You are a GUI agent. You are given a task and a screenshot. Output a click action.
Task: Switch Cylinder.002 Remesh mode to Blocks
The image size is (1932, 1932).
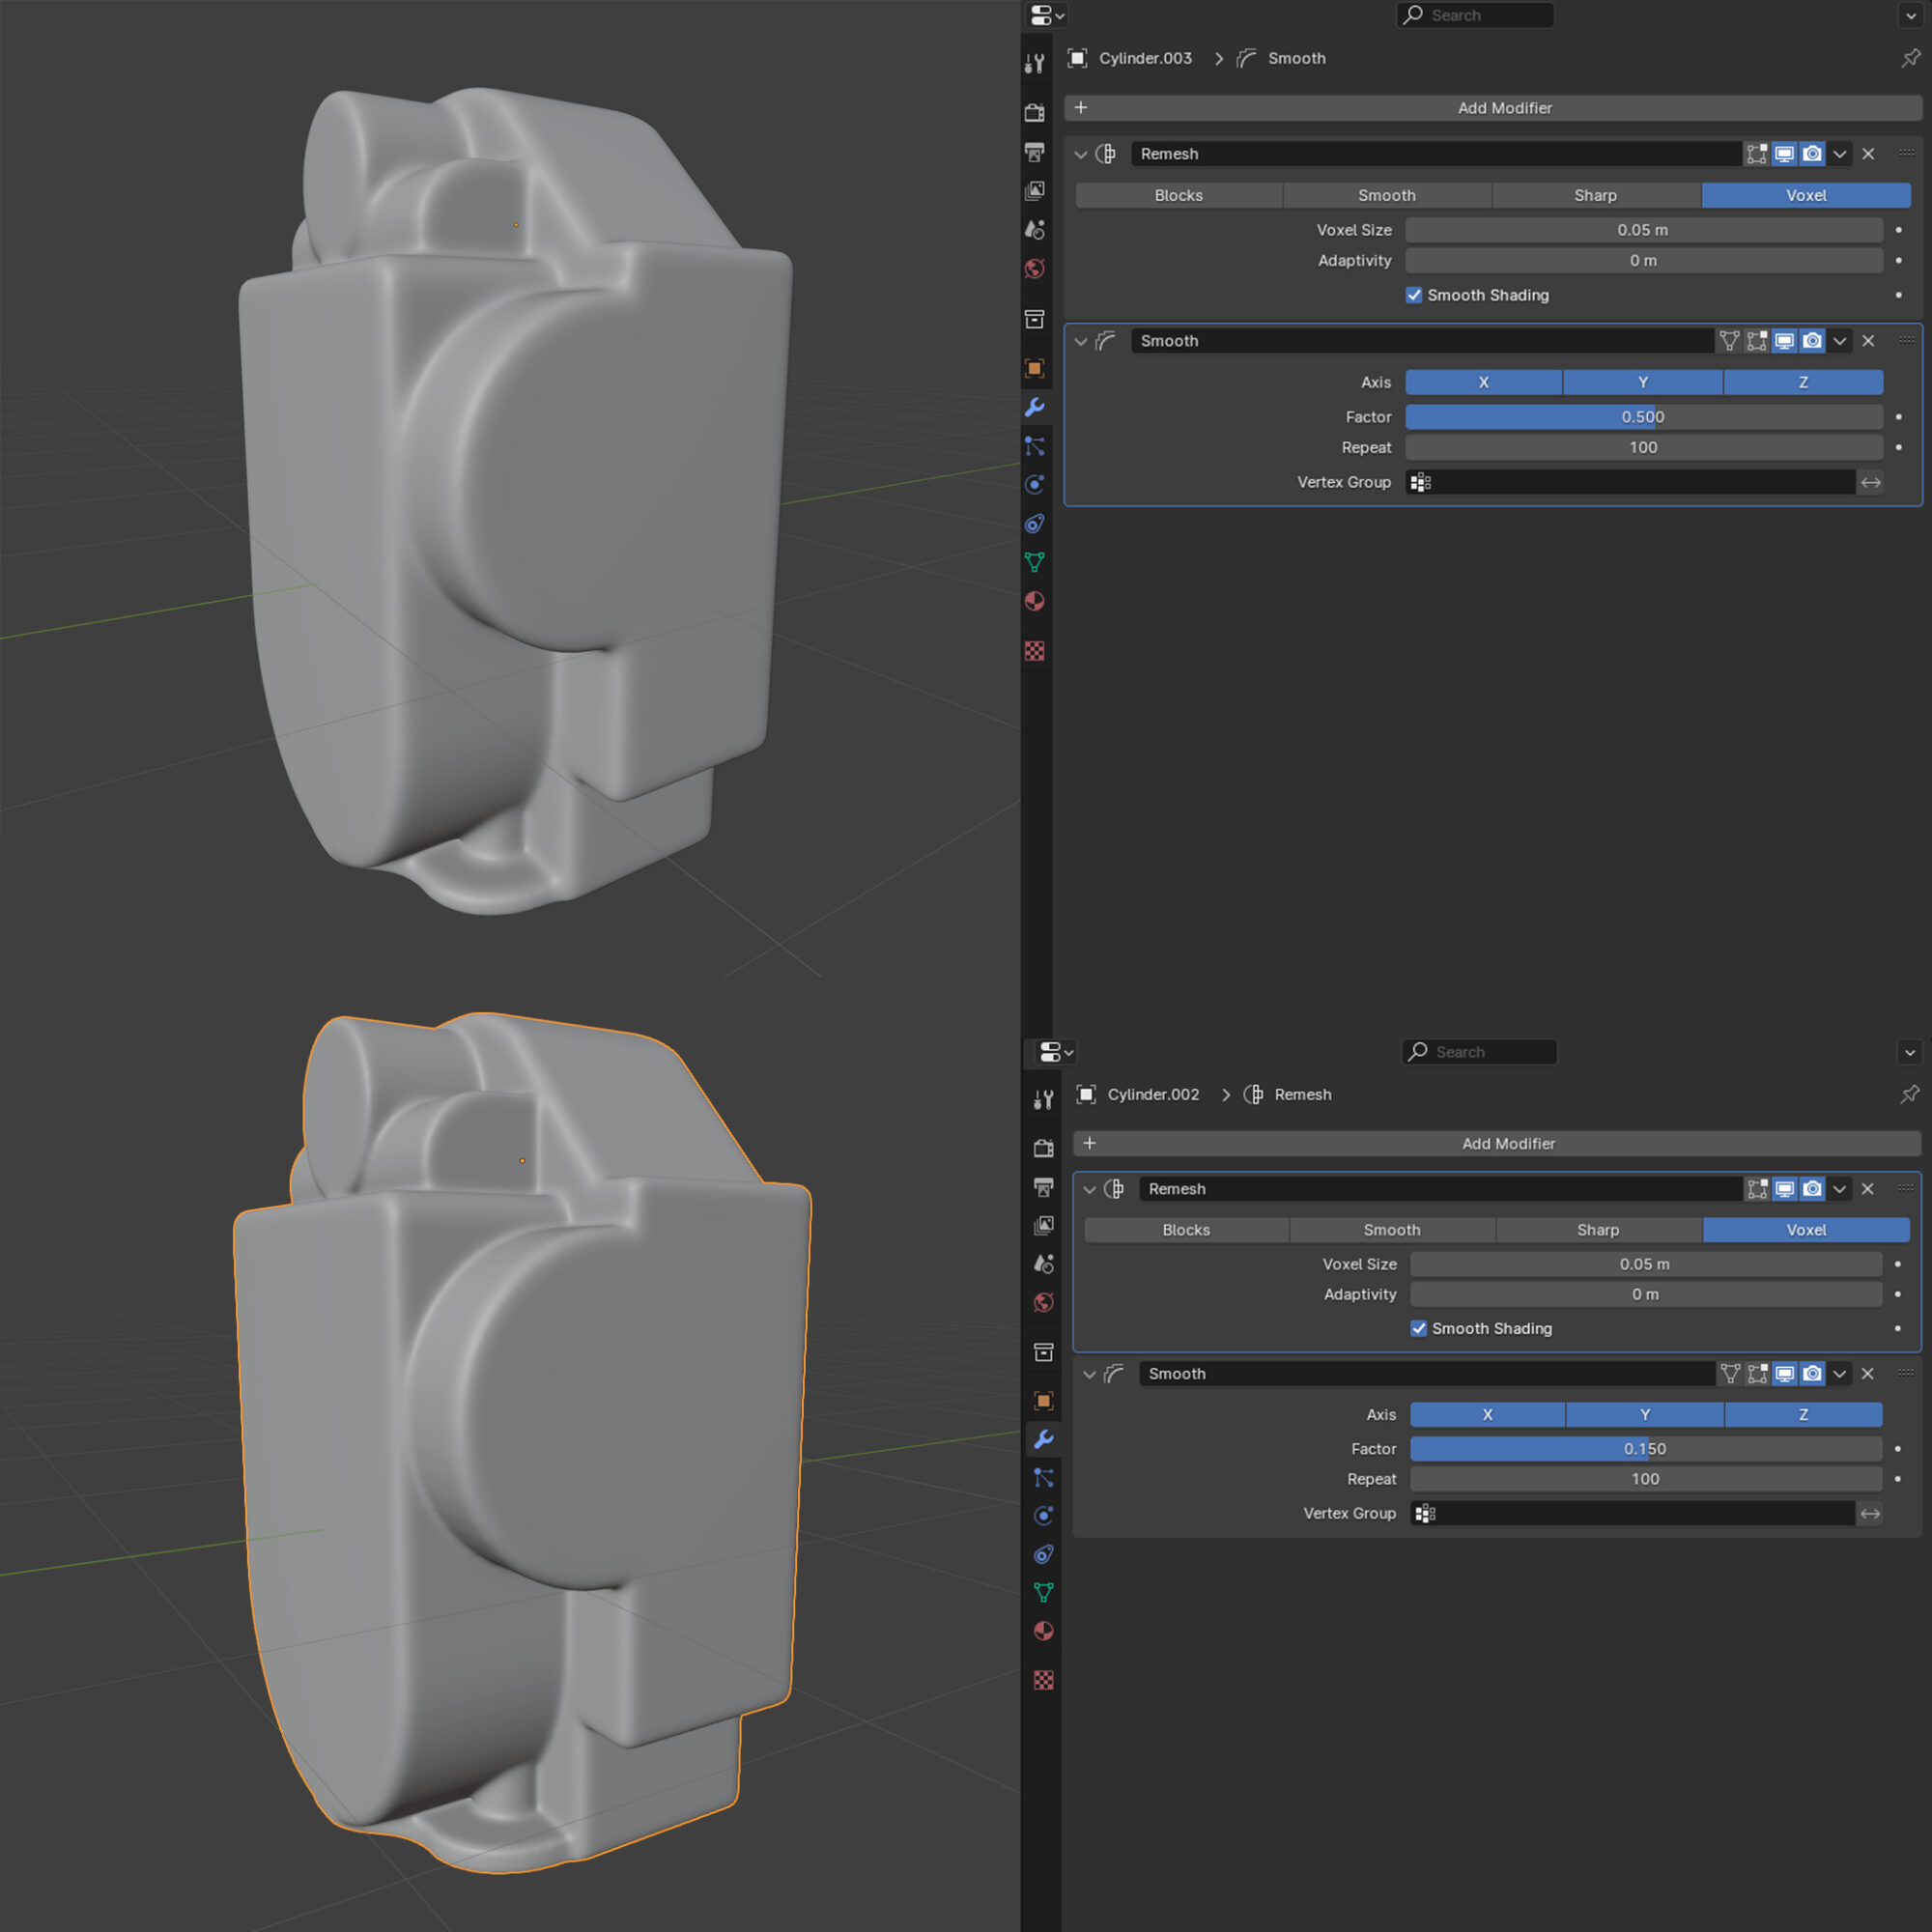tap(1186, 1230)
